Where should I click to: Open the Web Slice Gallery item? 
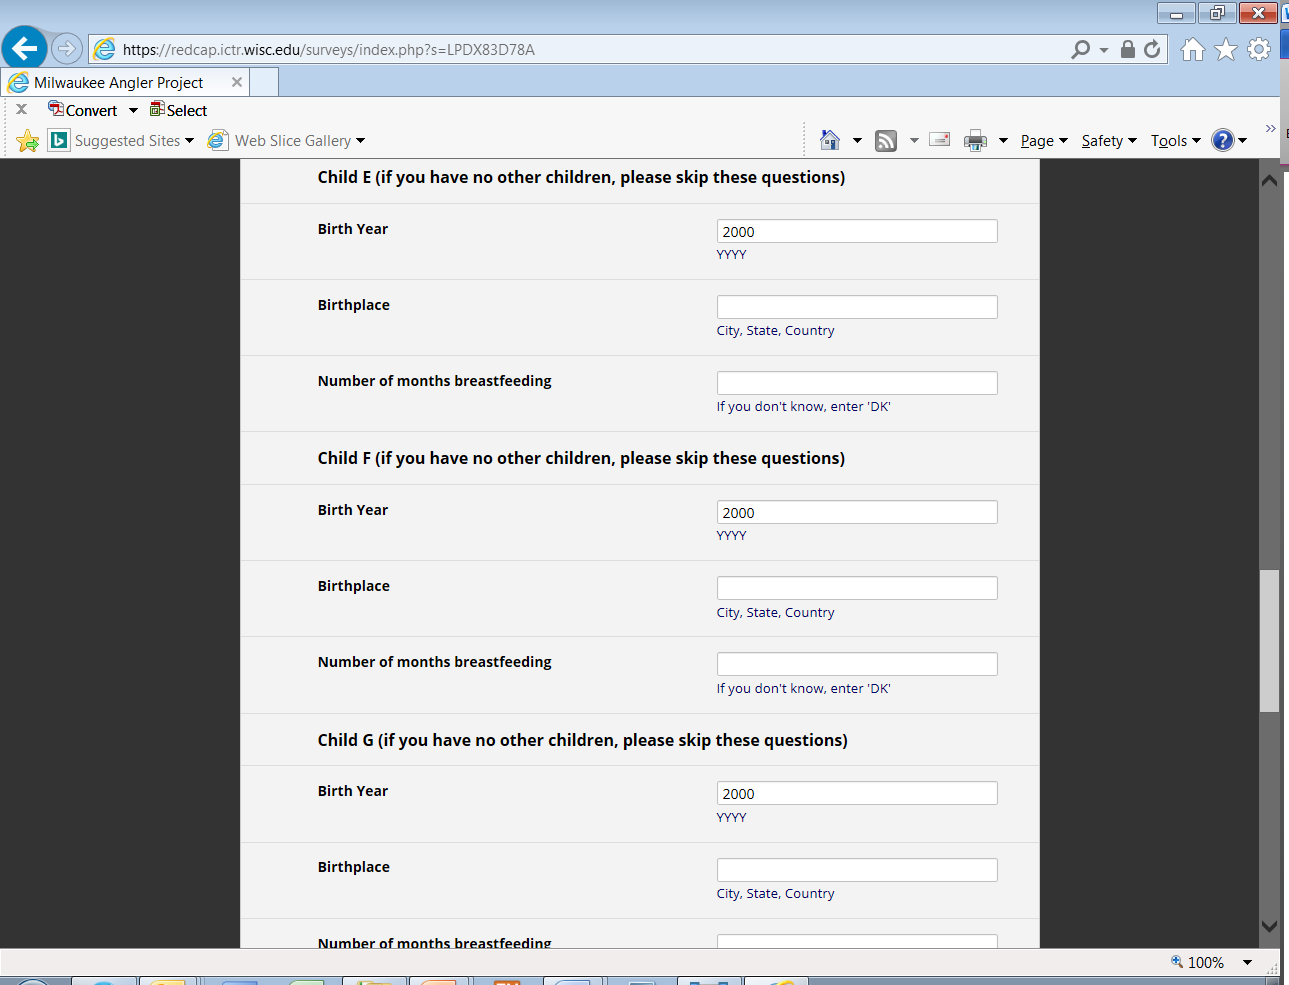pos(287,141)
